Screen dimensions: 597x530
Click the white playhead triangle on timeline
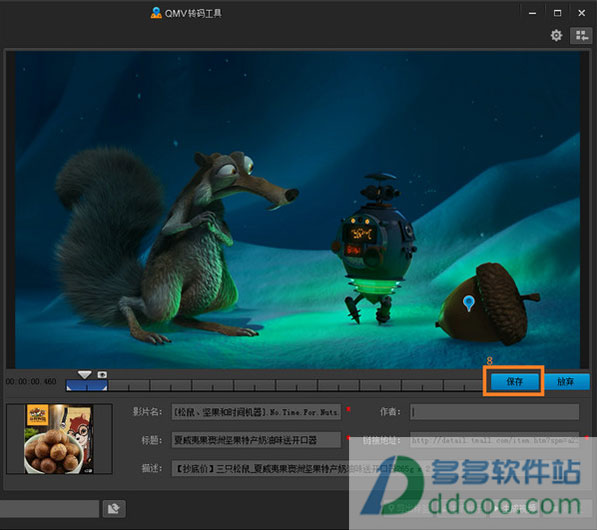(85, 375)
